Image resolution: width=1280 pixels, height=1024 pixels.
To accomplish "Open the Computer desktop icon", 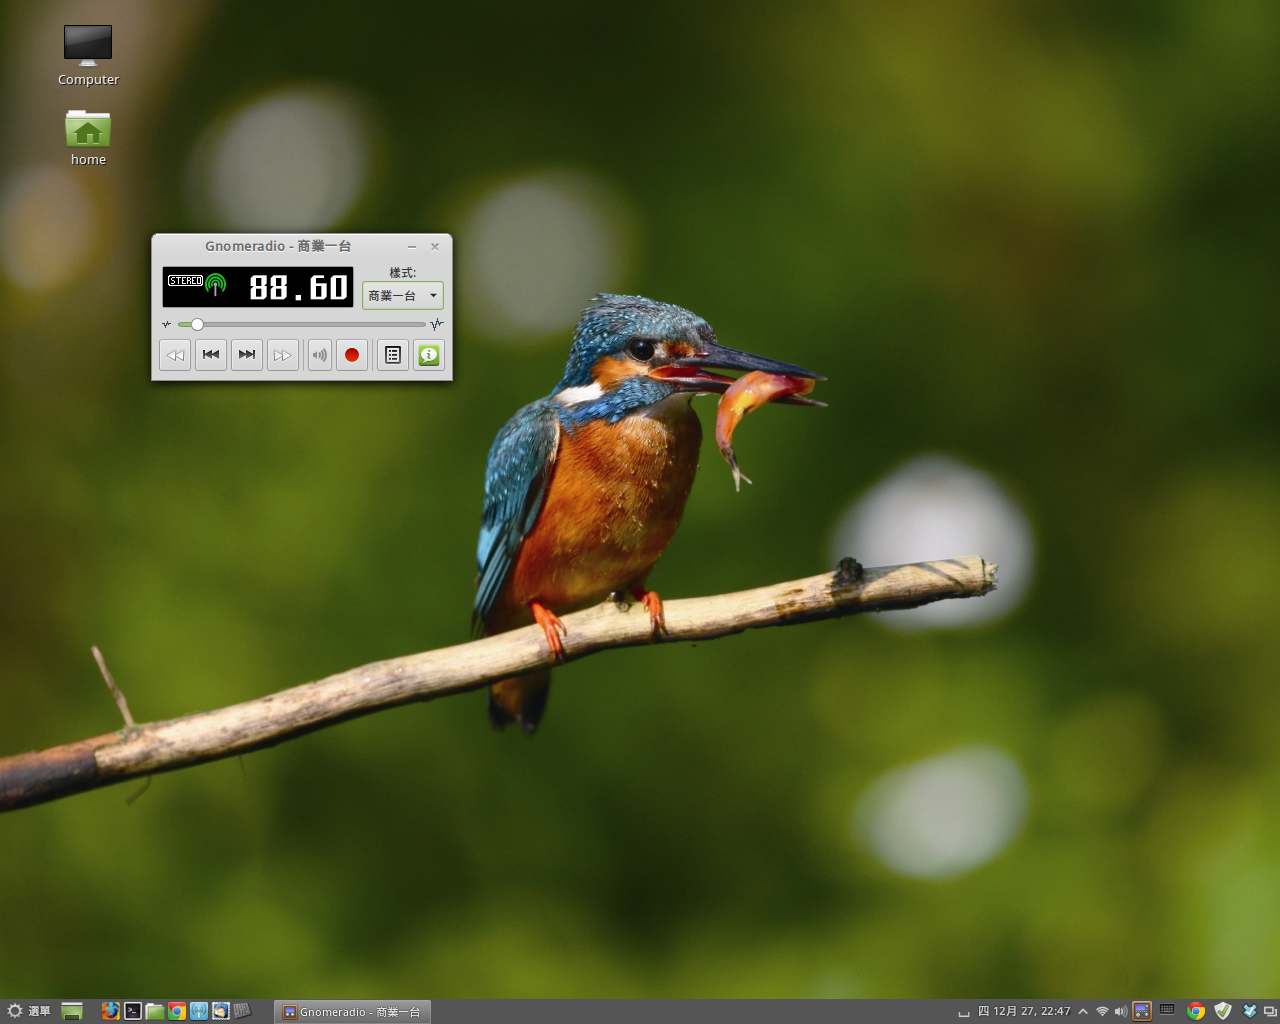I will click(88, 55).
